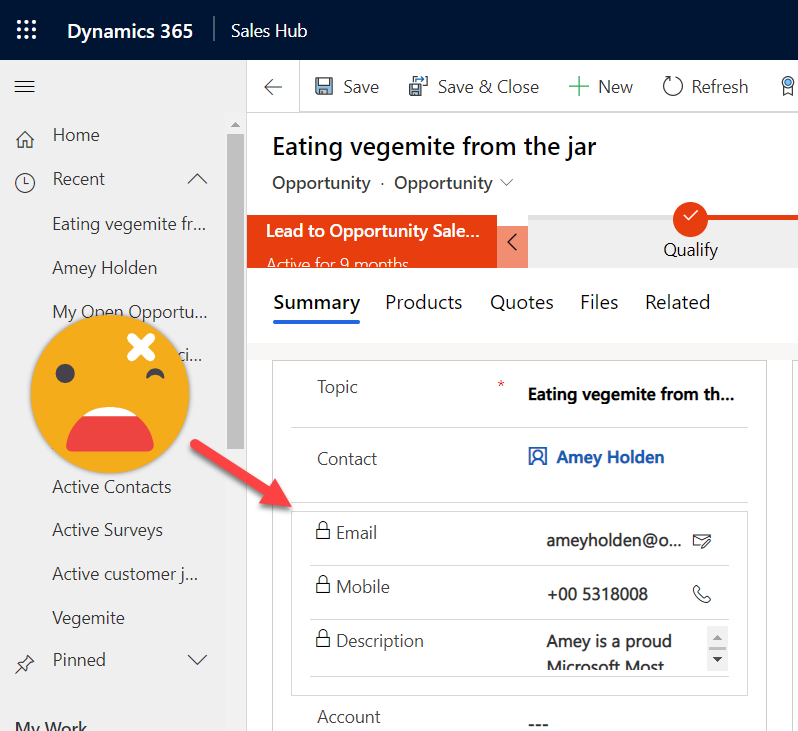Click the phone call icon
Viewport: 798px width, 731px height.
[702, 594]
